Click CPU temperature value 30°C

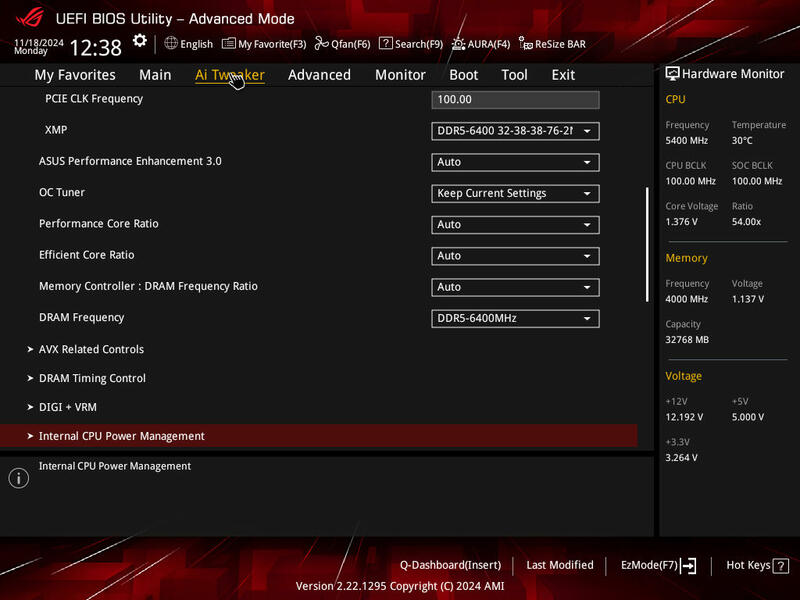tap(742, 141)
